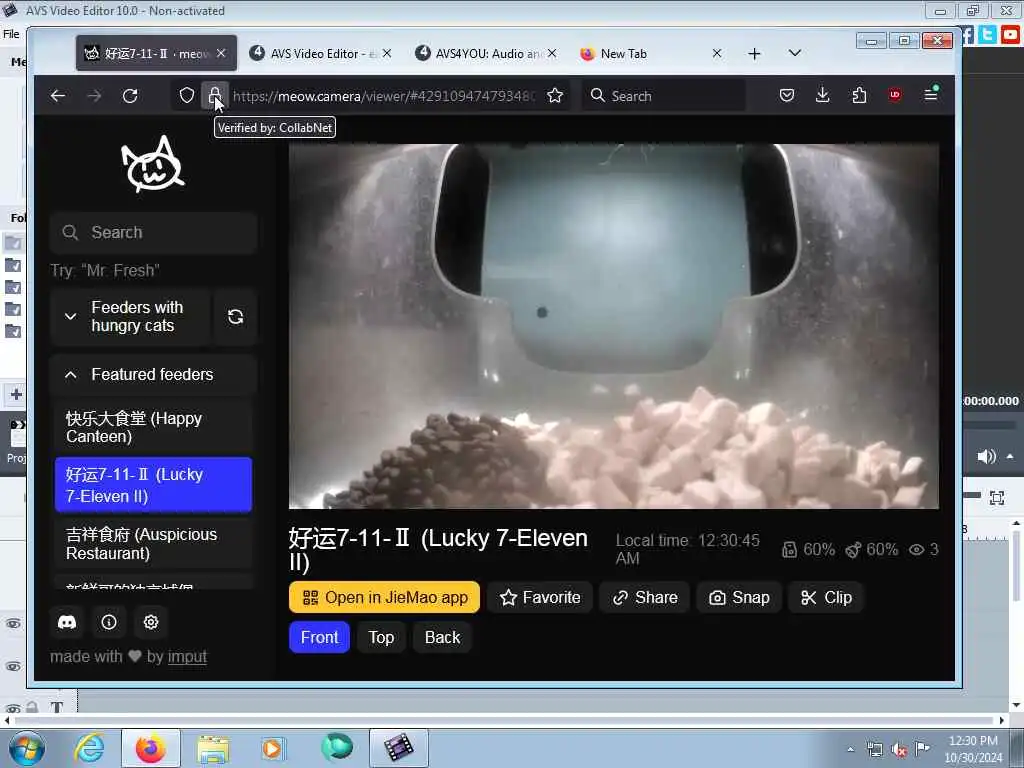1024x768 pixels.
Task: Add Lucky 7-Eleven II to favorites
Action: 540,598
